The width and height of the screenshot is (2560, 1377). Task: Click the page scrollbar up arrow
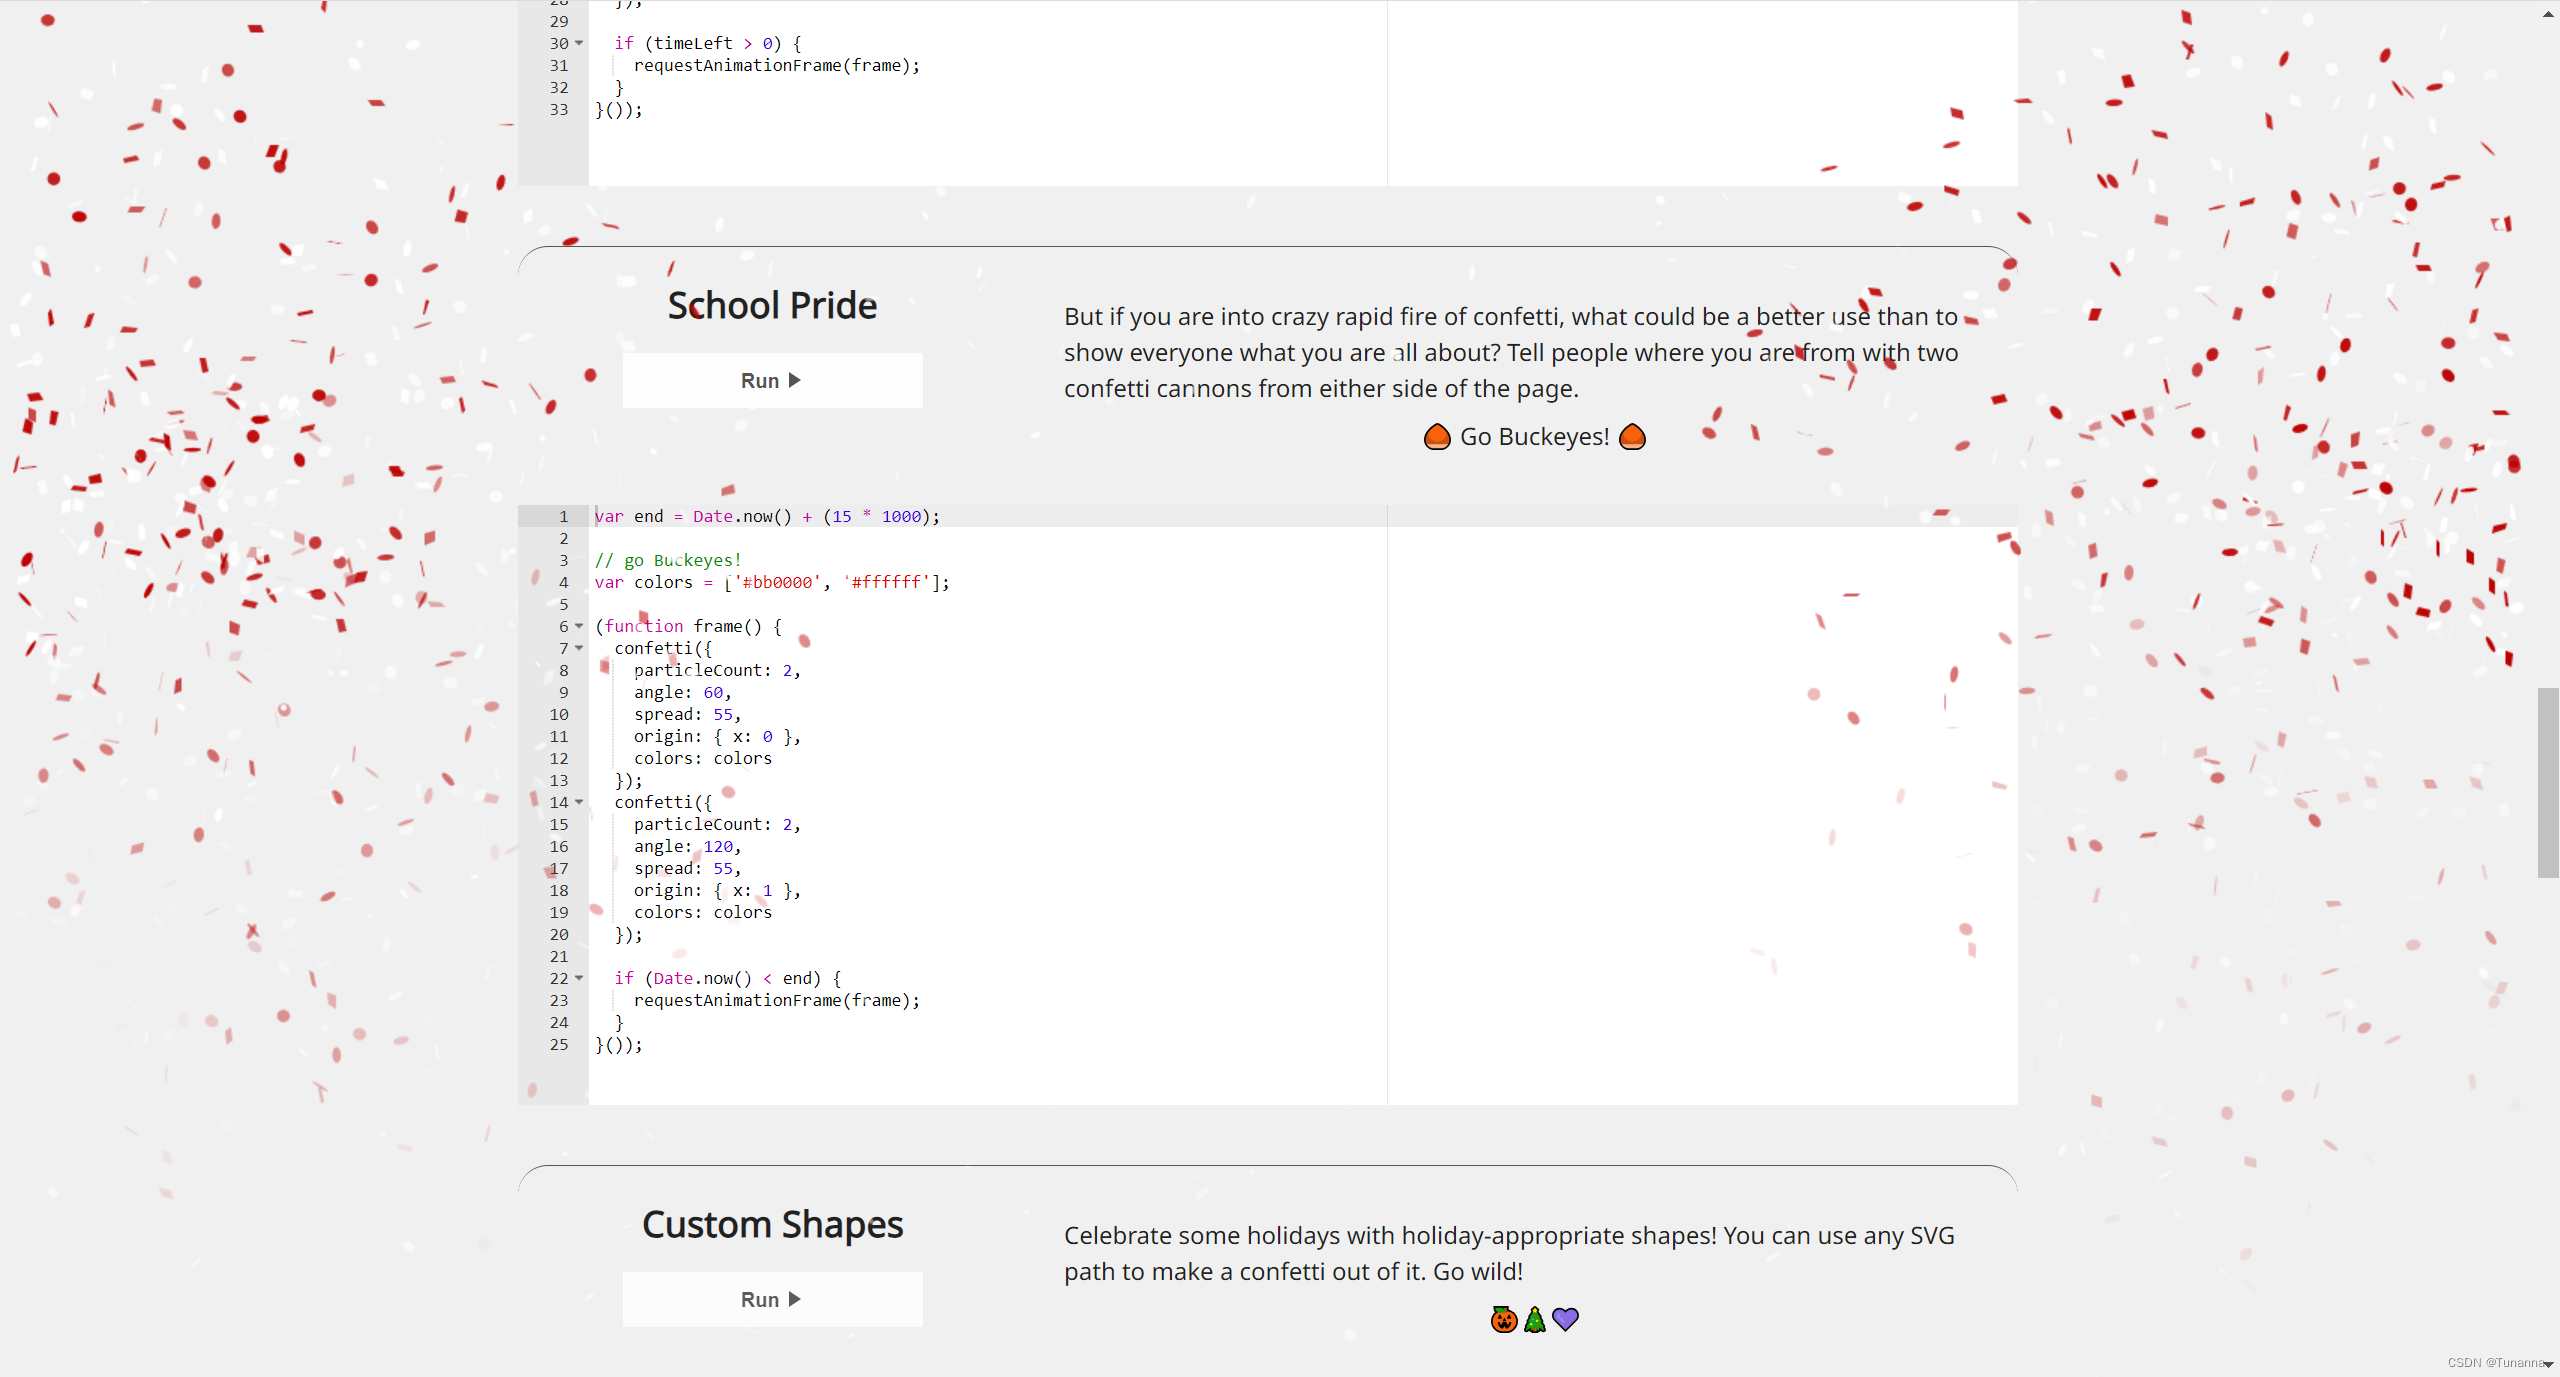[2548, 14]
